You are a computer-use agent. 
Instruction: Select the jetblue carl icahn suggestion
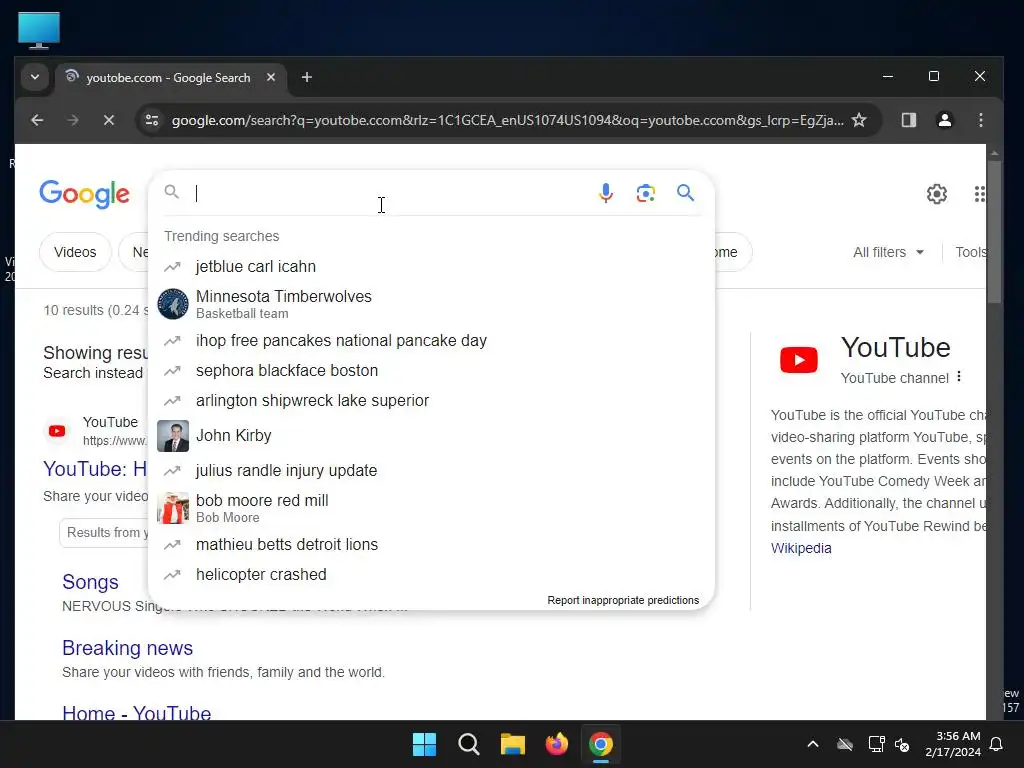[x=431, y=266]
